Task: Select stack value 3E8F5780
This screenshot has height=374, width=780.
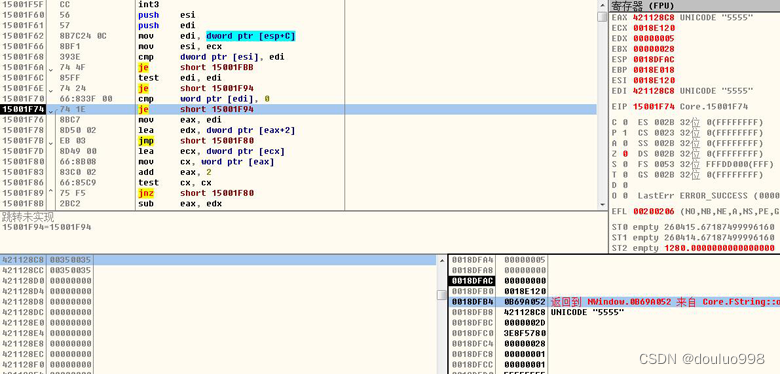Action: click(525, 333)
